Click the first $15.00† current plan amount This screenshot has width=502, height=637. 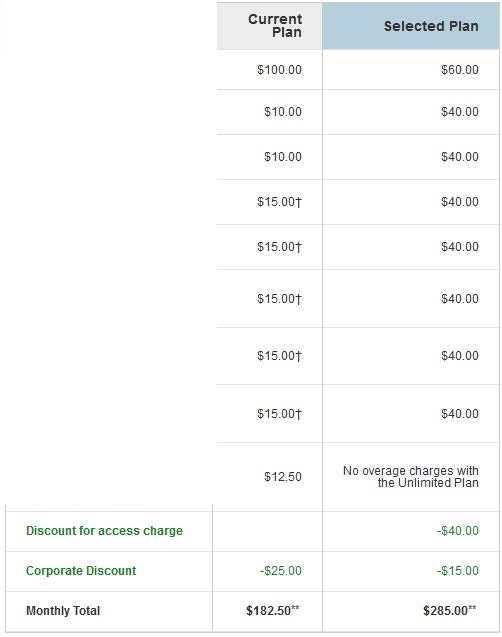tap(279, 202)
